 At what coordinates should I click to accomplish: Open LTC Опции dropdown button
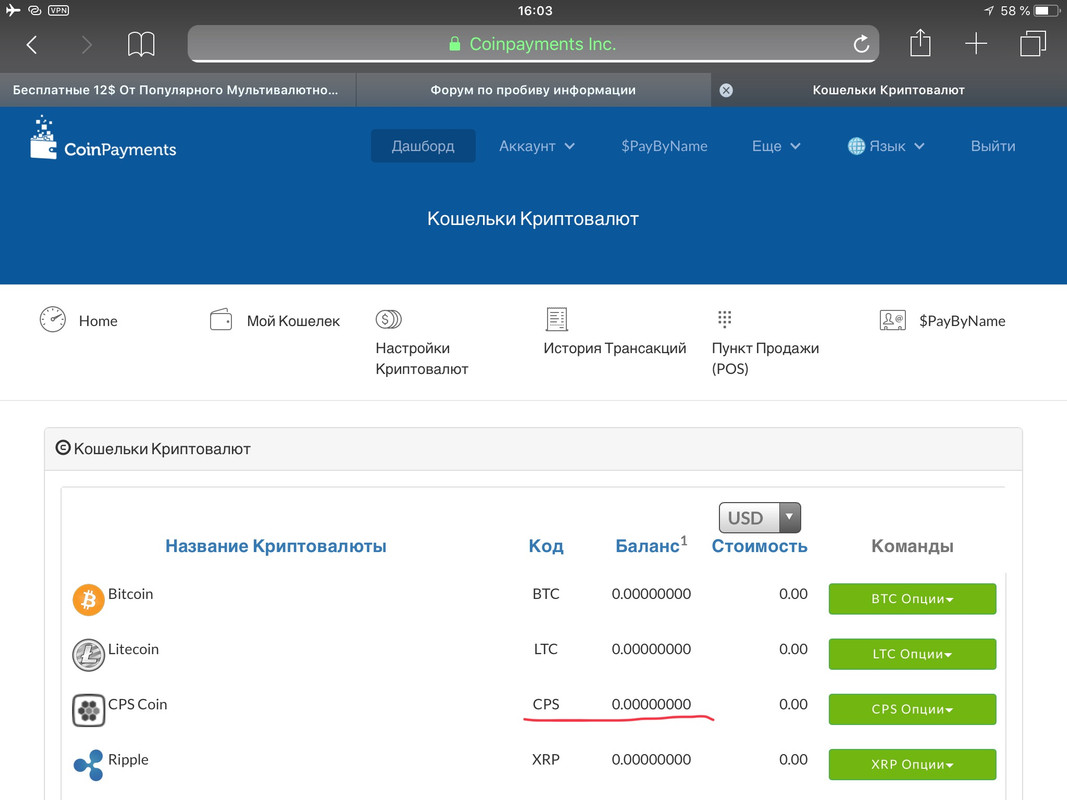(x=912, y=654)
